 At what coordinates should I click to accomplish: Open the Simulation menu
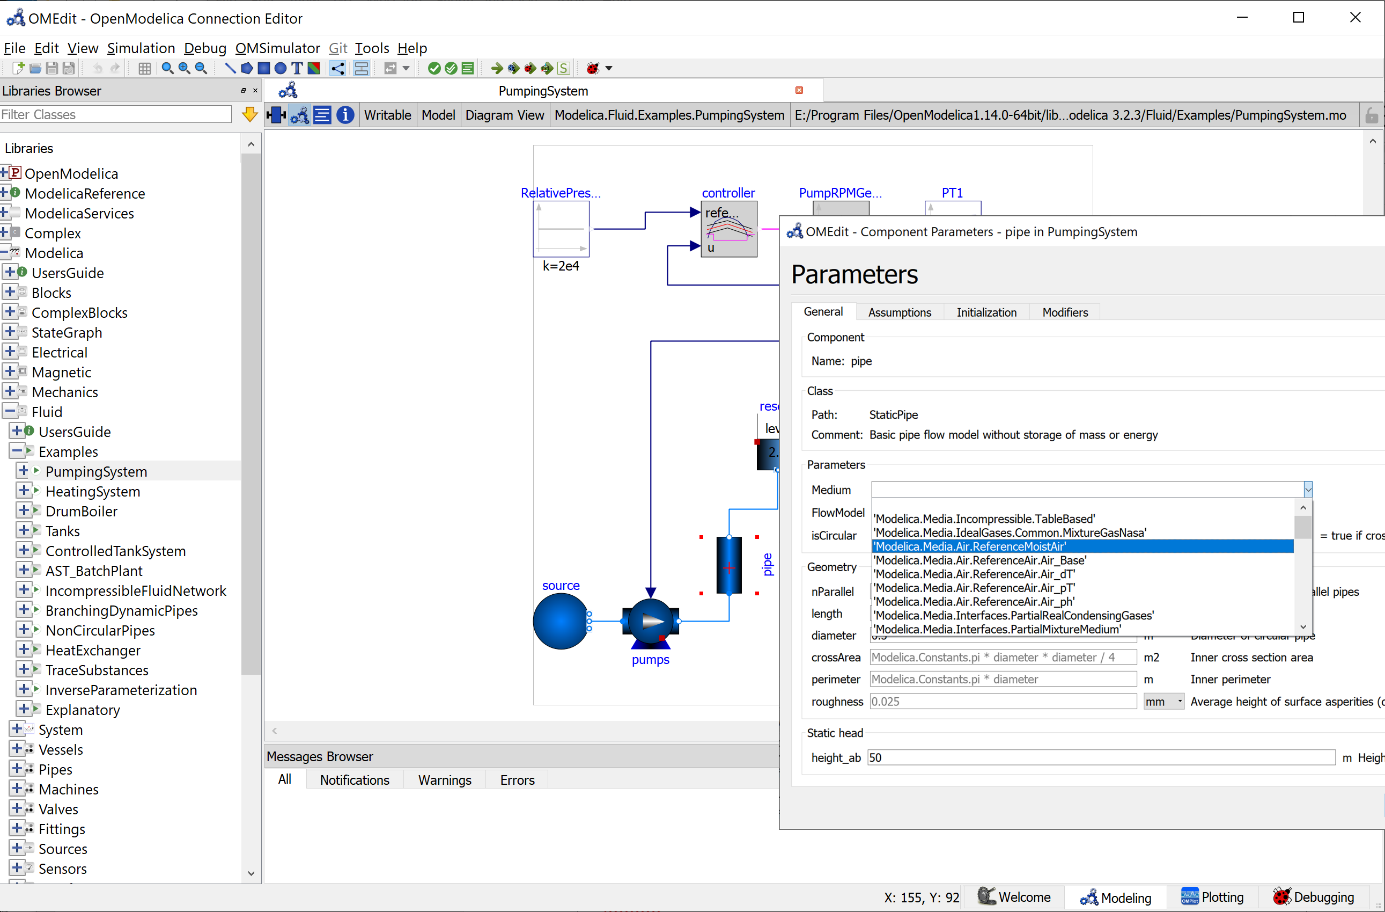pos(141,48)
